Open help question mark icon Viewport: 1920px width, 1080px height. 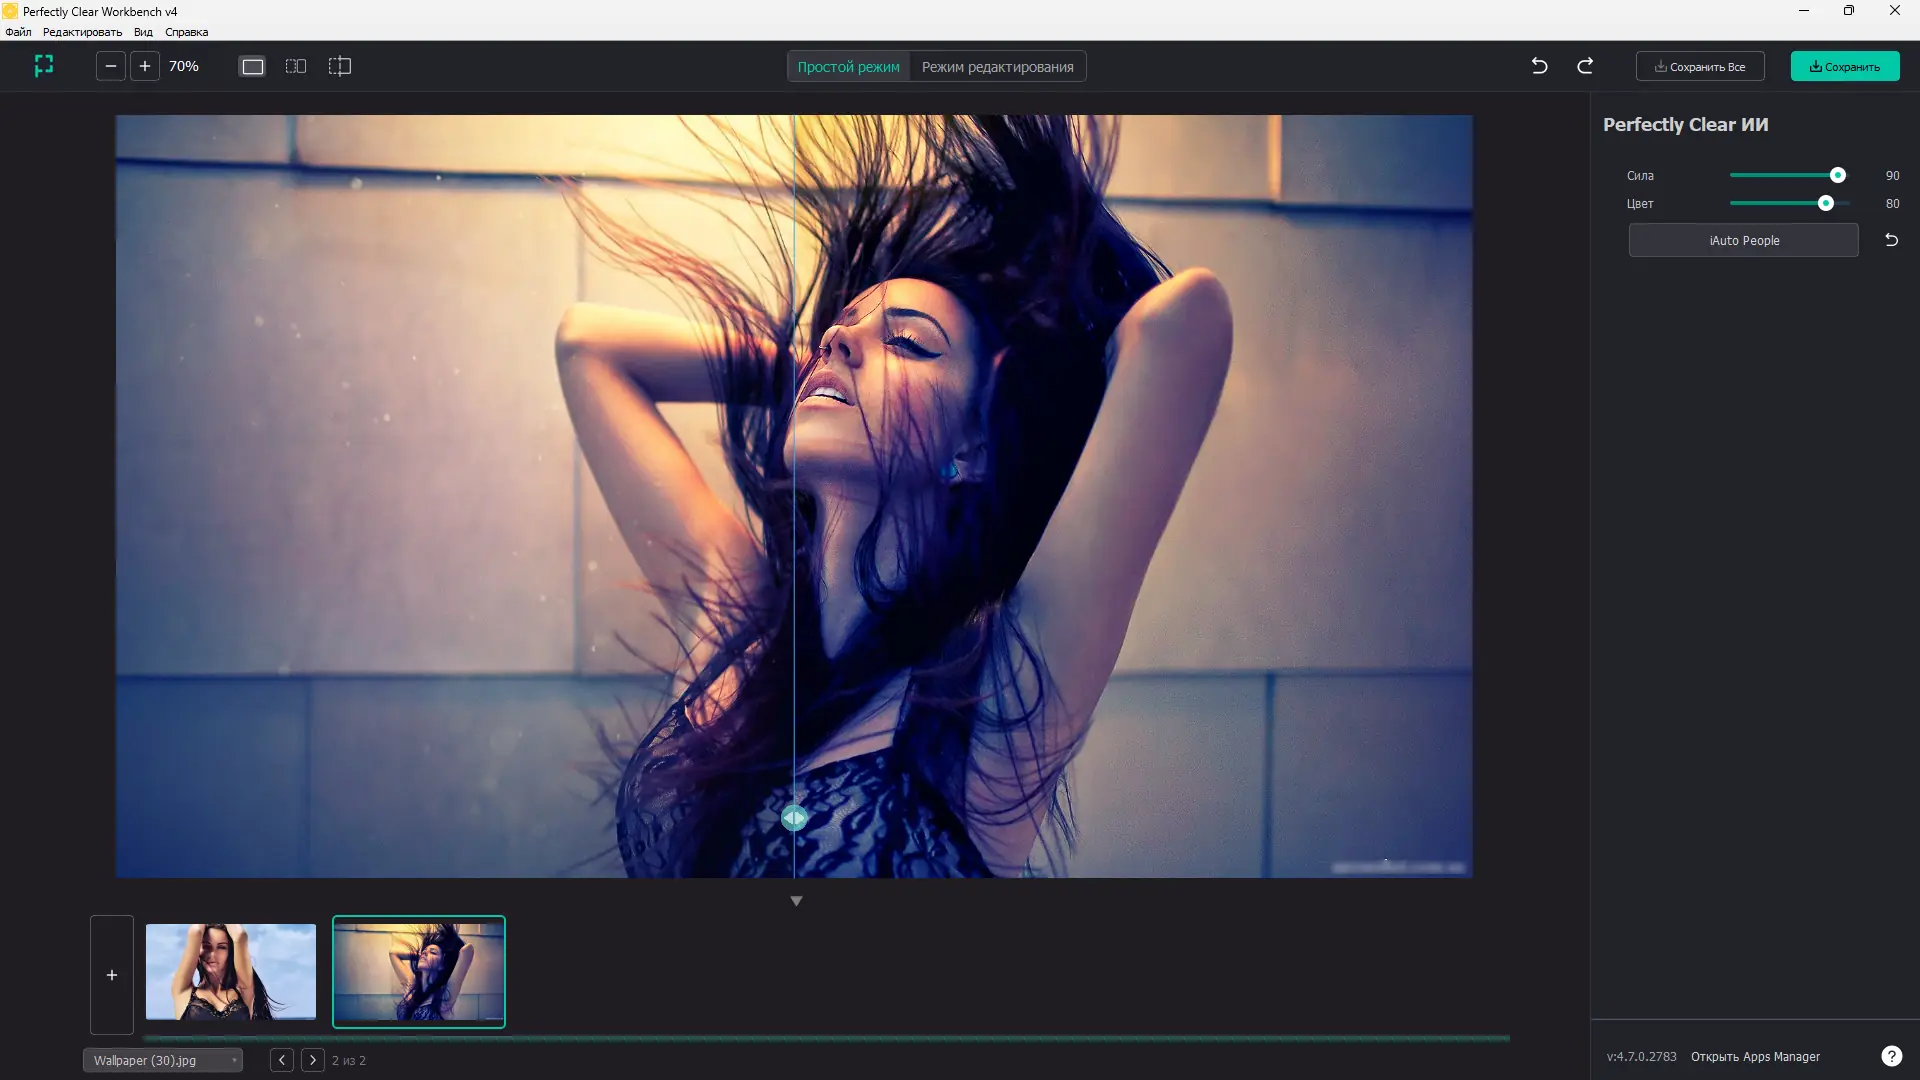(x=1891, y=1056)
